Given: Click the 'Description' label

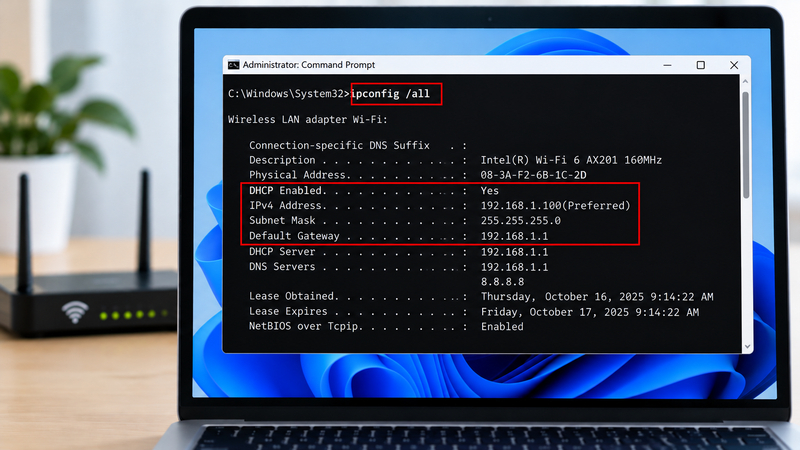Looking at the screenshot, I should coord(282,160).
